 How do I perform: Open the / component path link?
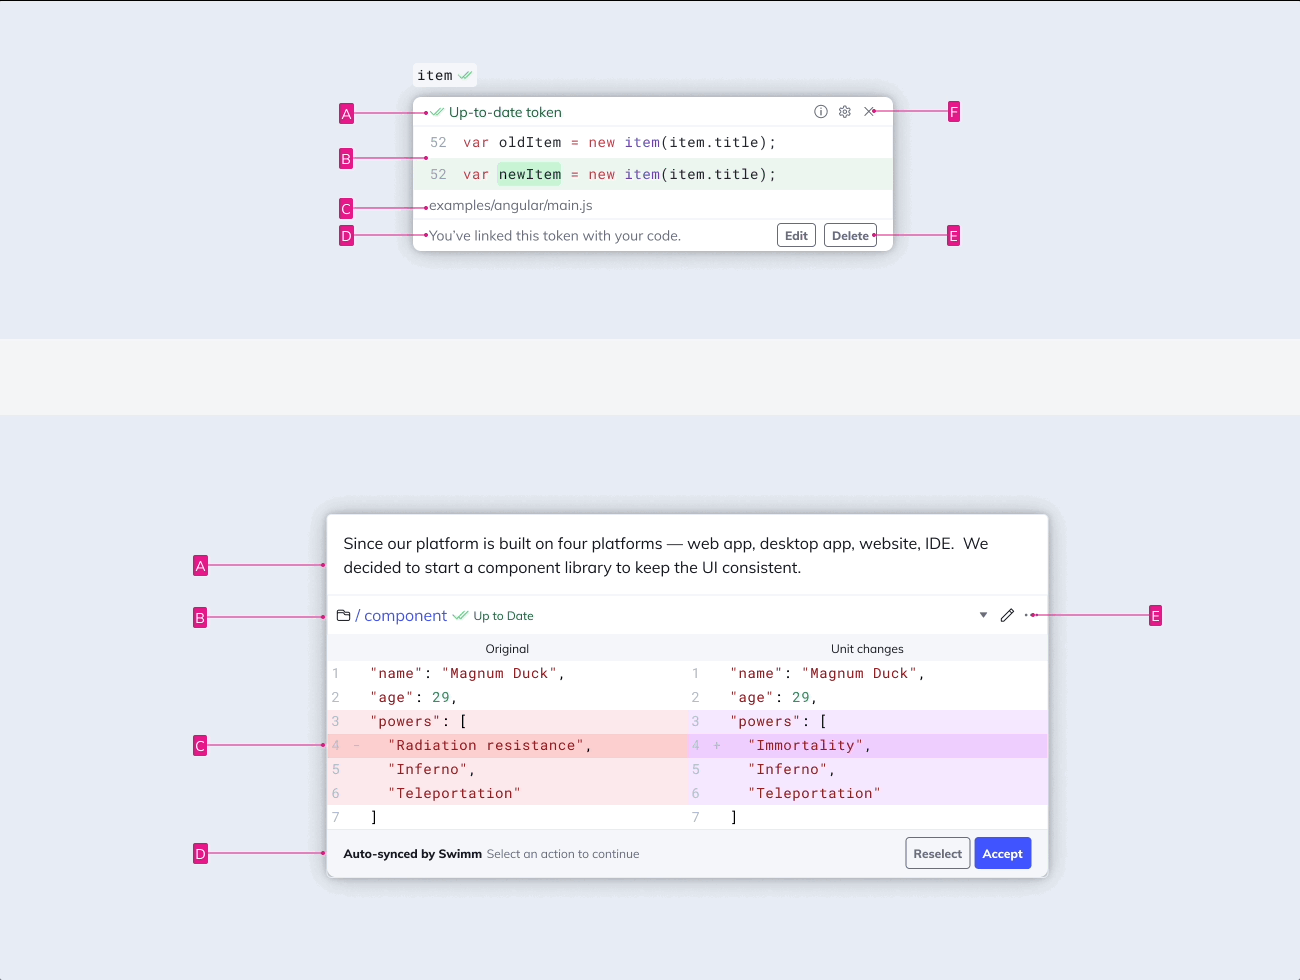click(402, 616)
